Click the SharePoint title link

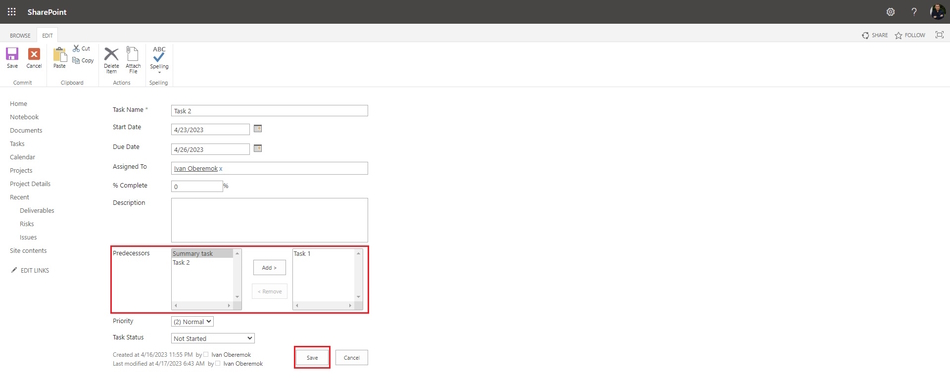[x=47, y=12]
